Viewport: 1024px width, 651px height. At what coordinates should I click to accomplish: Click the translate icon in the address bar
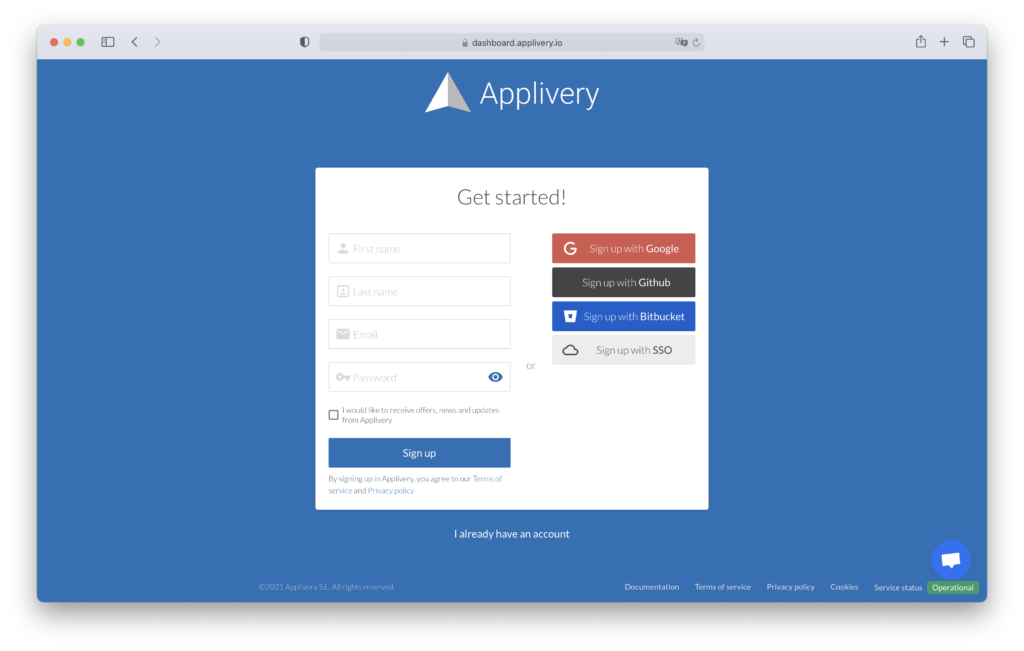(681, 42)
